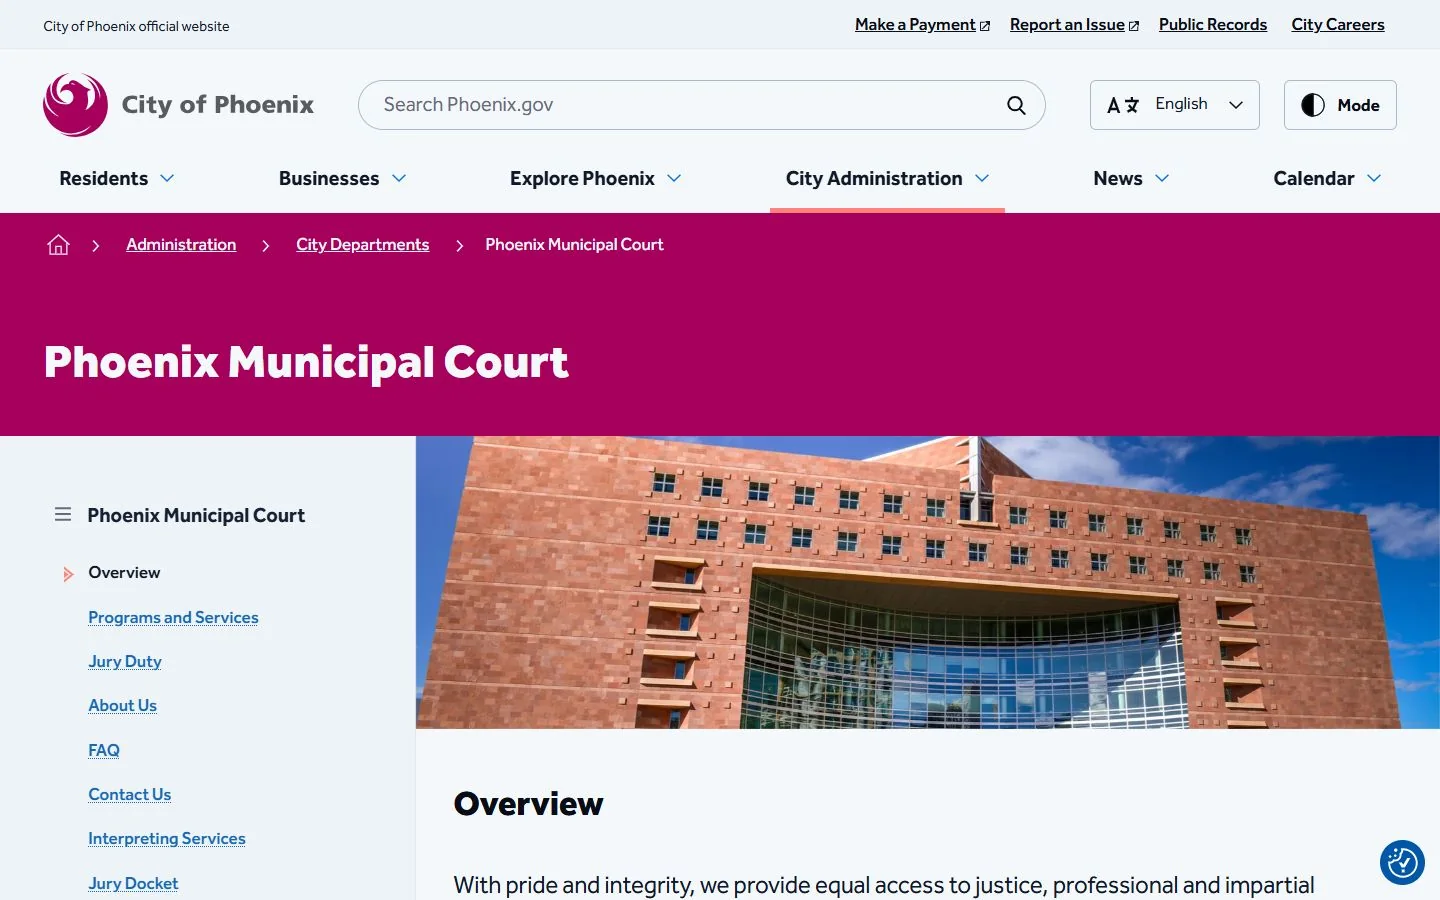Expand the News menu
This screenshot has height=900, width=1440.
coord(1131,178)
